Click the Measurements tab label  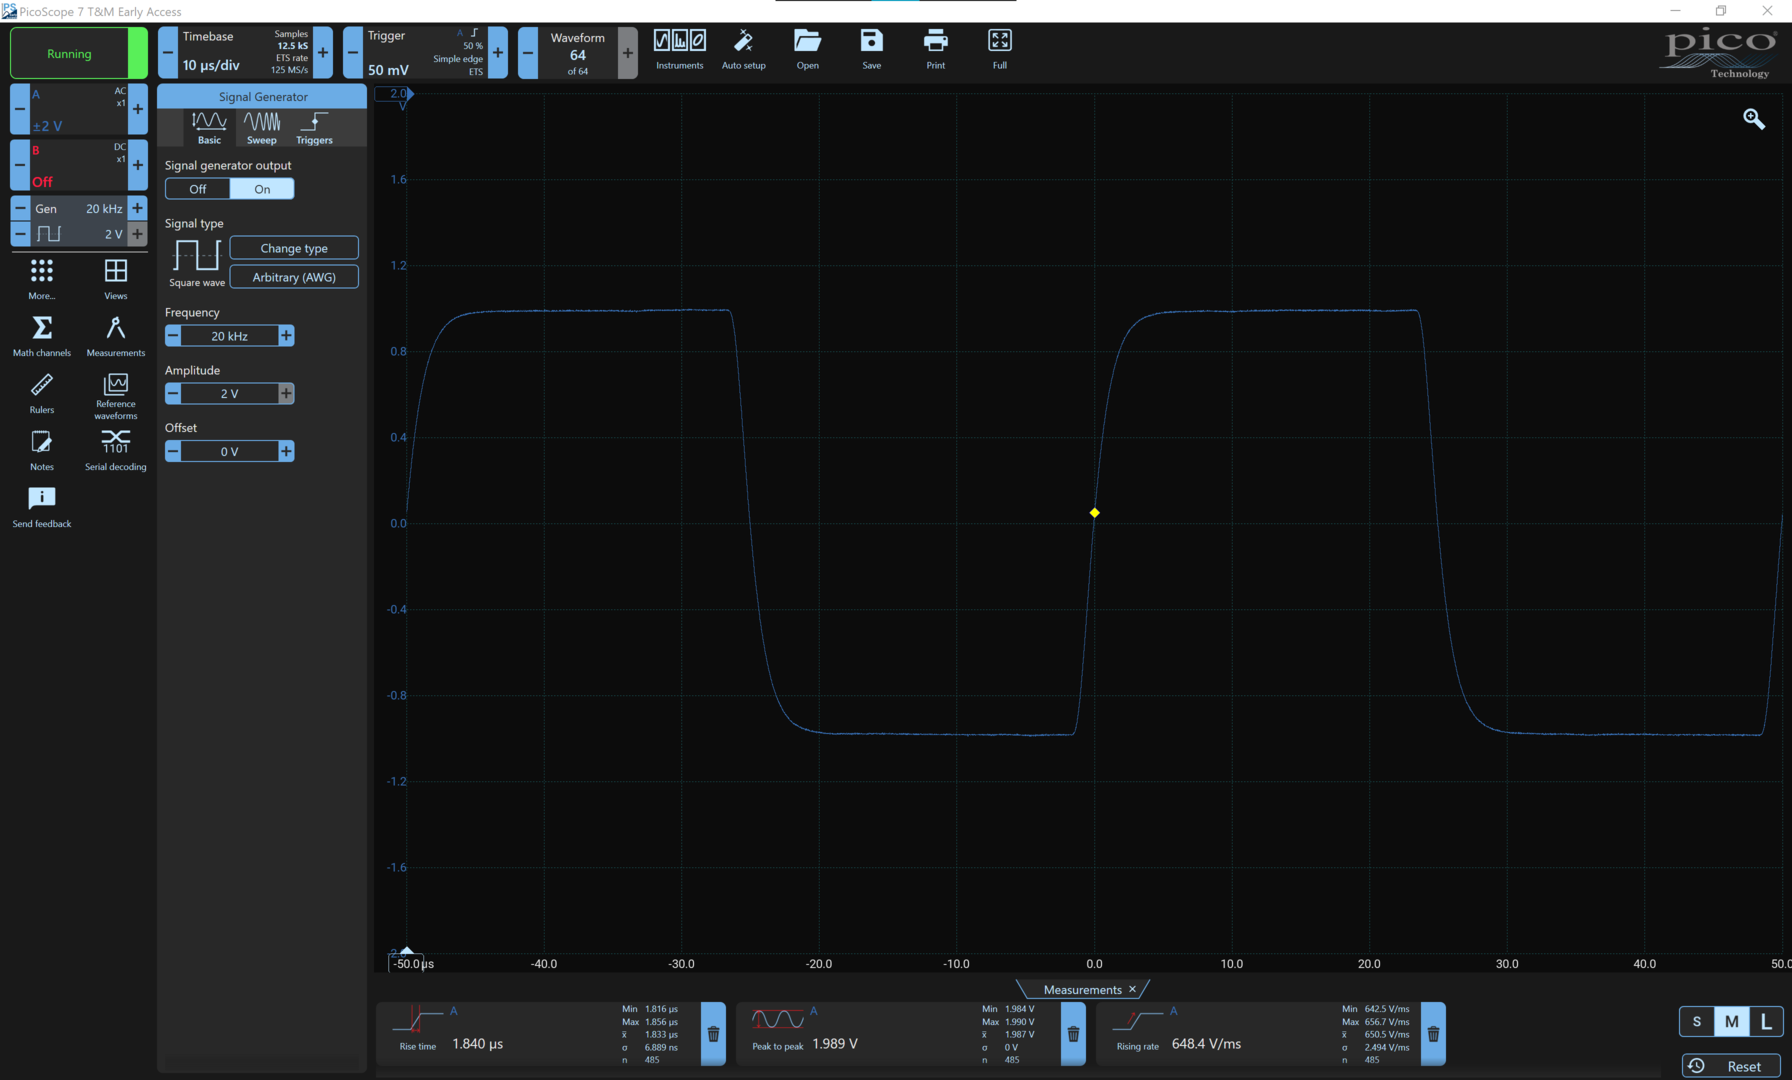tap(1082, 989)
